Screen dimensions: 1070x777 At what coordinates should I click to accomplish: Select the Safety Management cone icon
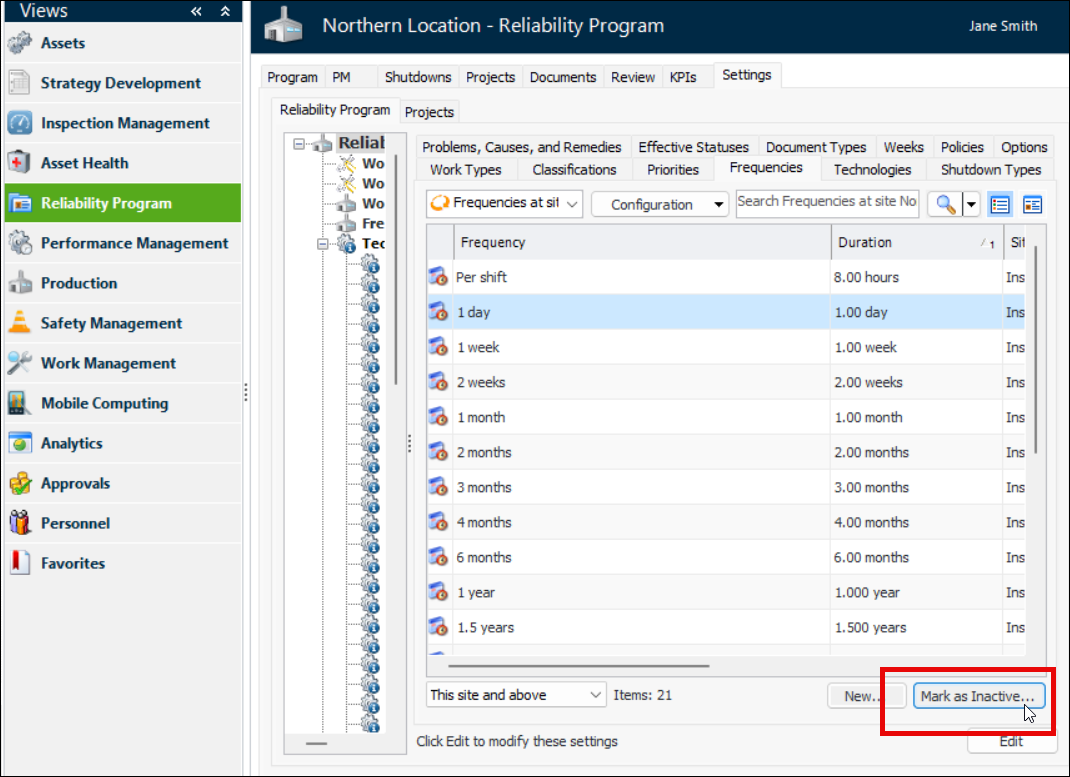(x=20, y=323)
